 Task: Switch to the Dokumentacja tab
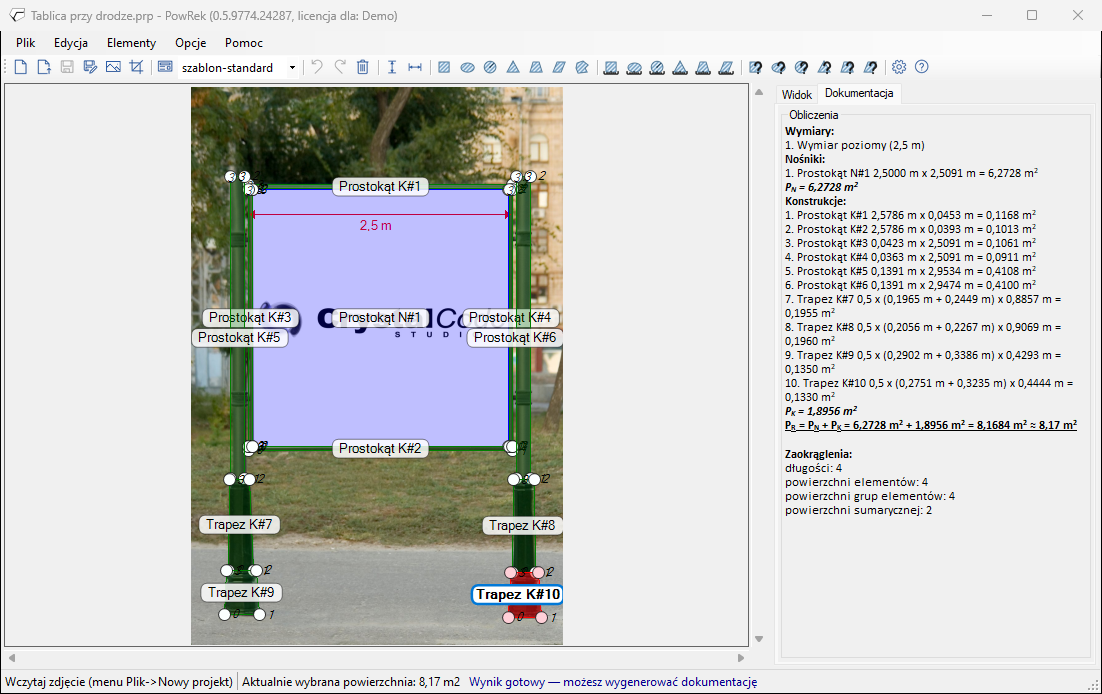click(859, 93)
